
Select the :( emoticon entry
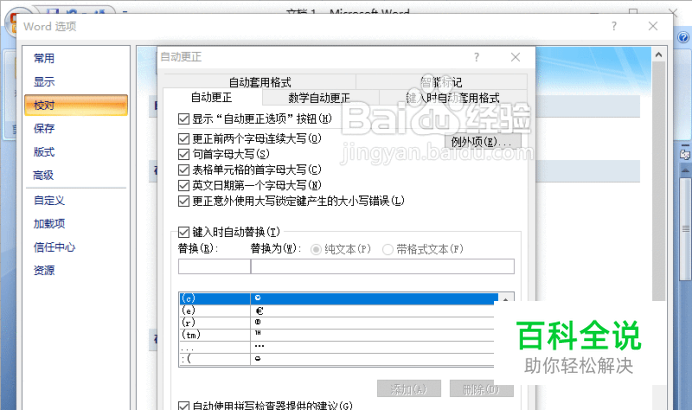click(338, 358)
